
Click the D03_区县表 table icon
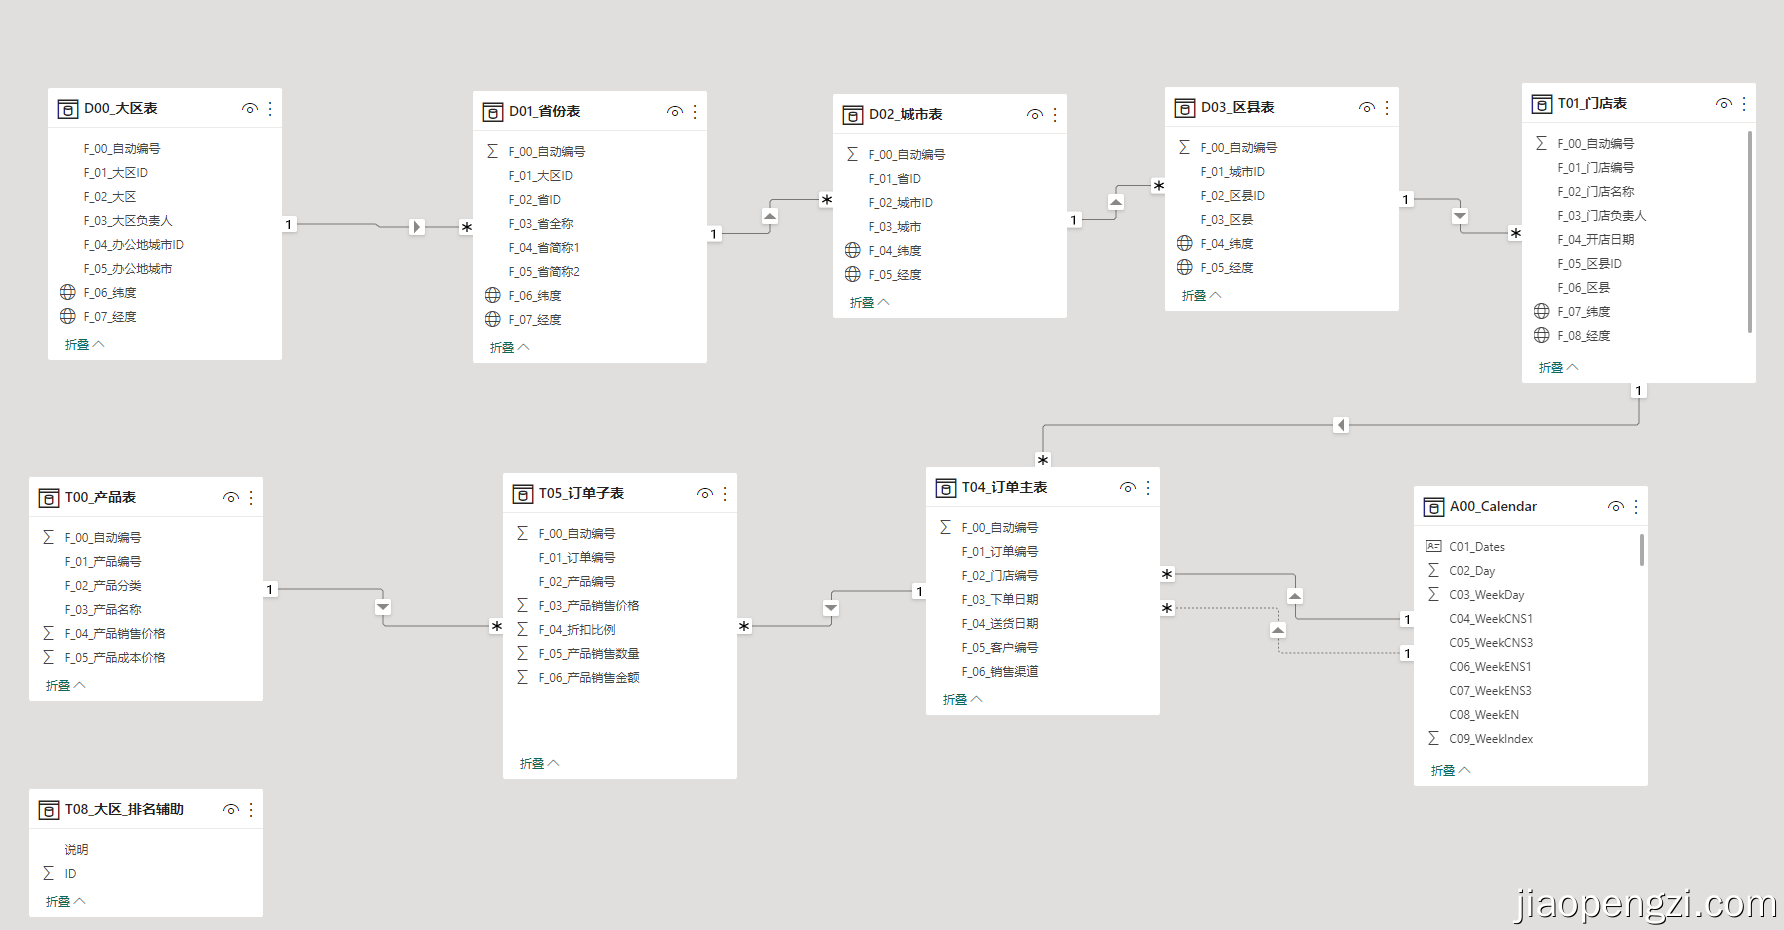point(1185,108)
